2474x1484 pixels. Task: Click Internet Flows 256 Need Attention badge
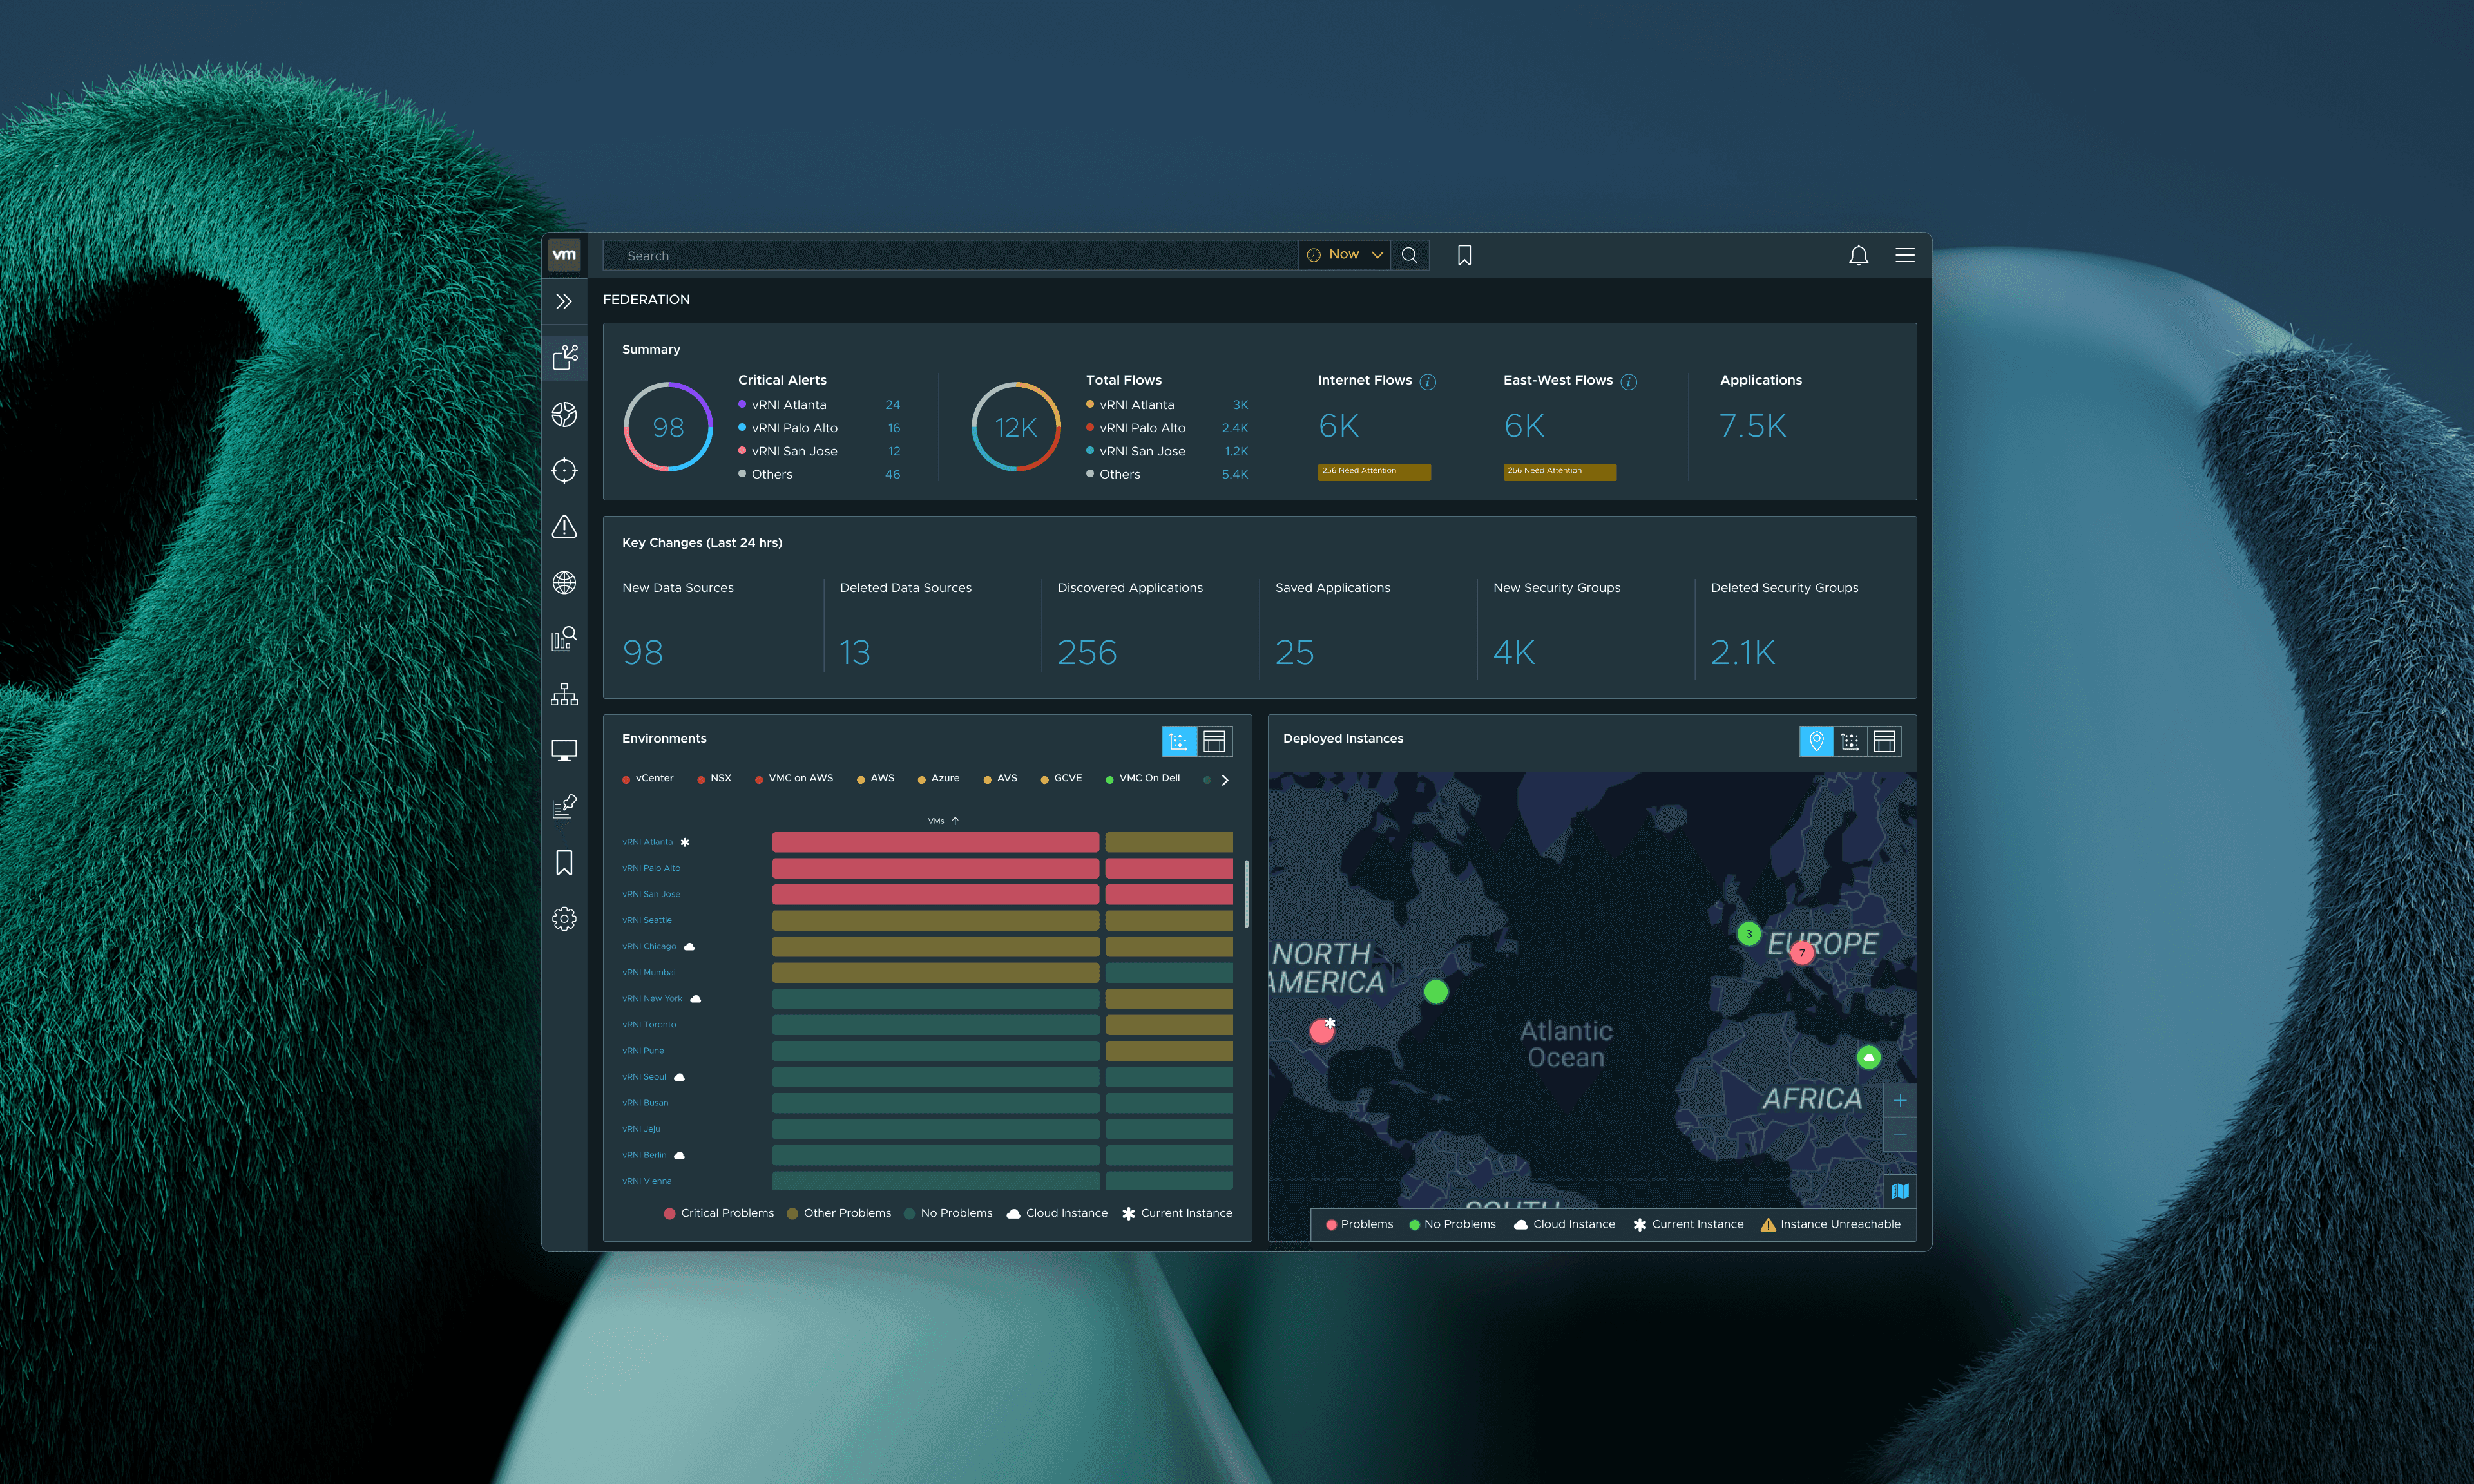click(x=1374, y=472)
